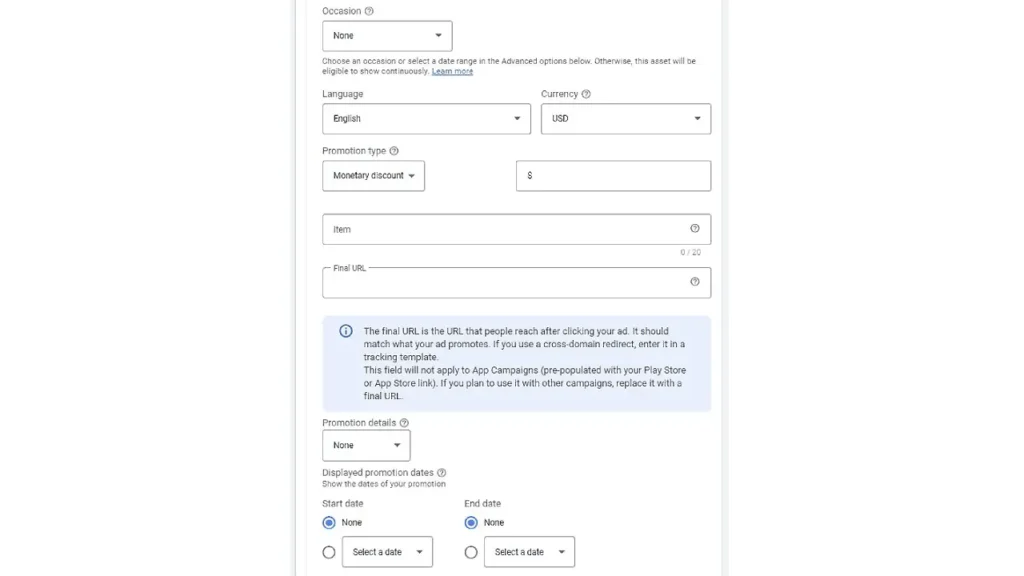Open the Promotion type help tooltip
The width and height of the screenshot is (1024, 576).
(396, 150)
